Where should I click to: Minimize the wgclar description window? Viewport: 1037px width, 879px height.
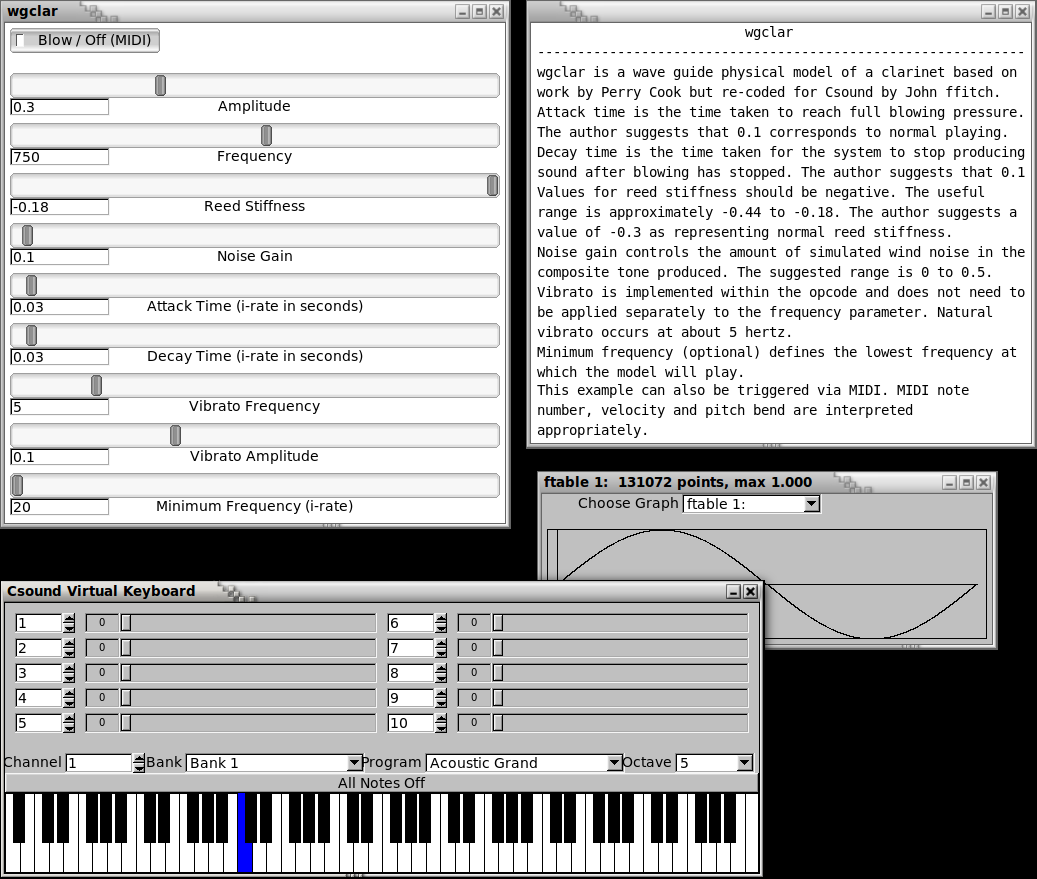coord(988,11)
